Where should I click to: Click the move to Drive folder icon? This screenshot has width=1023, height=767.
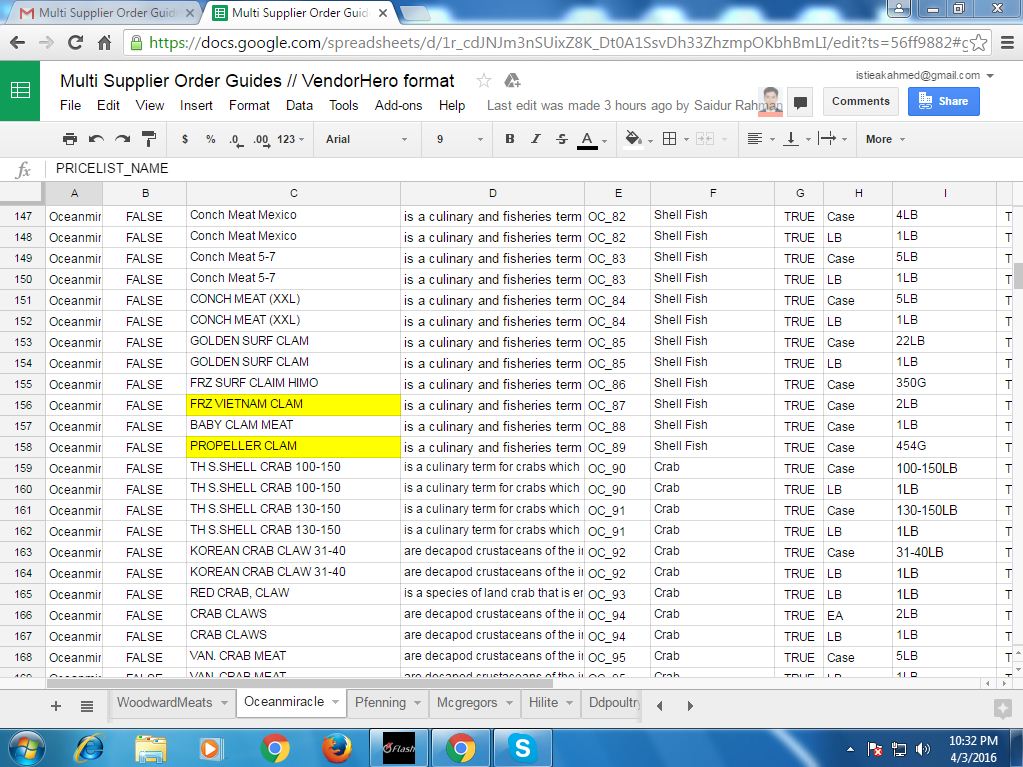(x=512, y=81)
